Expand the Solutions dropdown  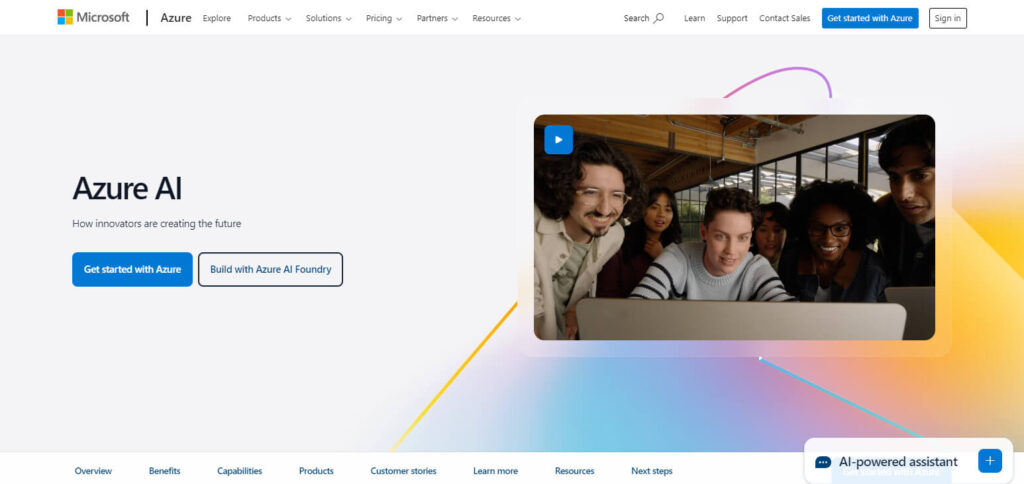coord(328,18)
